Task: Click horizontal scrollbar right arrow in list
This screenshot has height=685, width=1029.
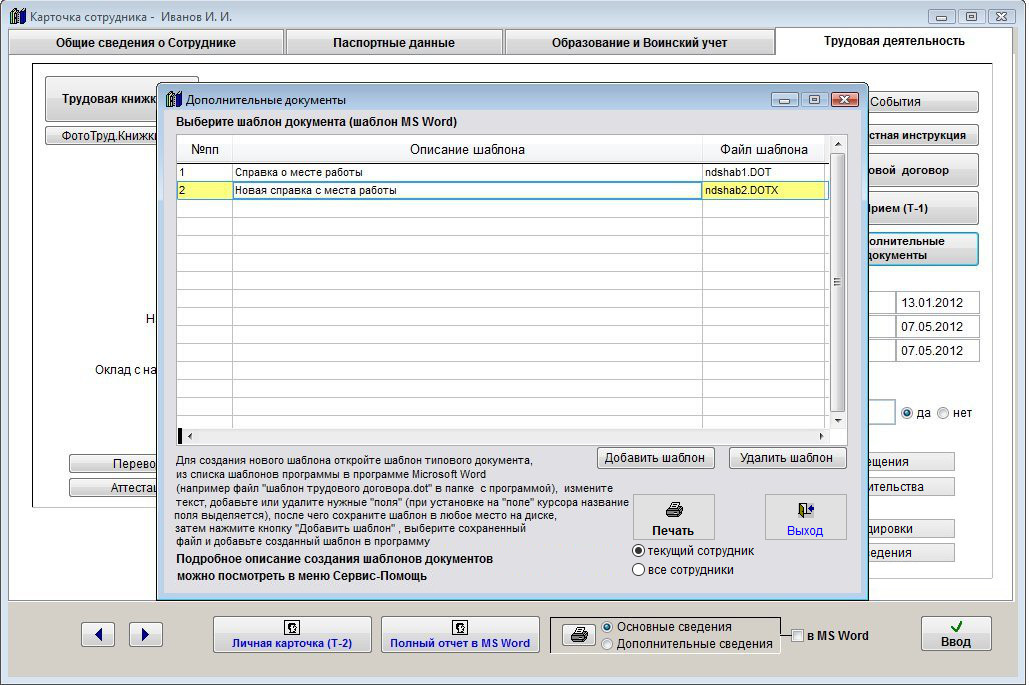Action: pos(822,437)
